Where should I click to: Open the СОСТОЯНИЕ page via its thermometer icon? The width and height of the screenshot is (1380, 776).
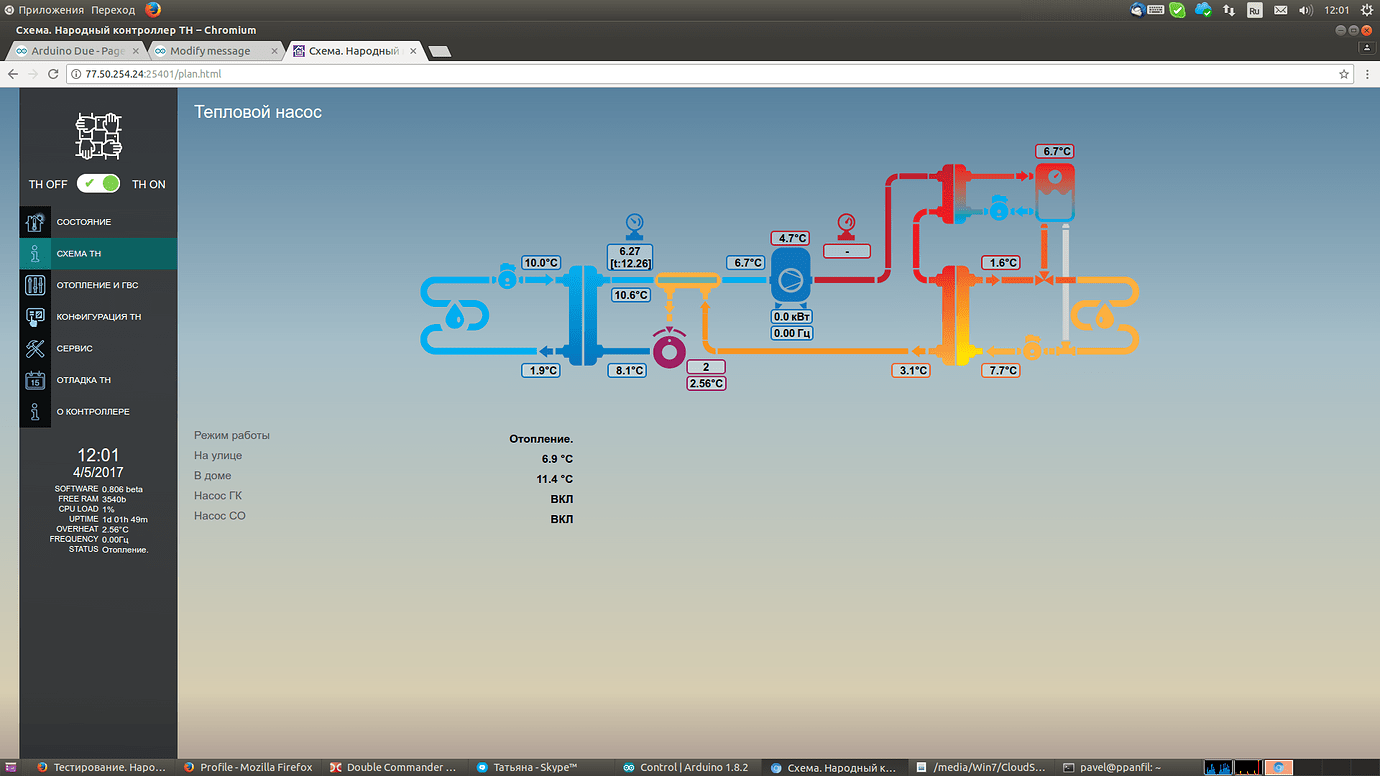(x=35, y=221)
